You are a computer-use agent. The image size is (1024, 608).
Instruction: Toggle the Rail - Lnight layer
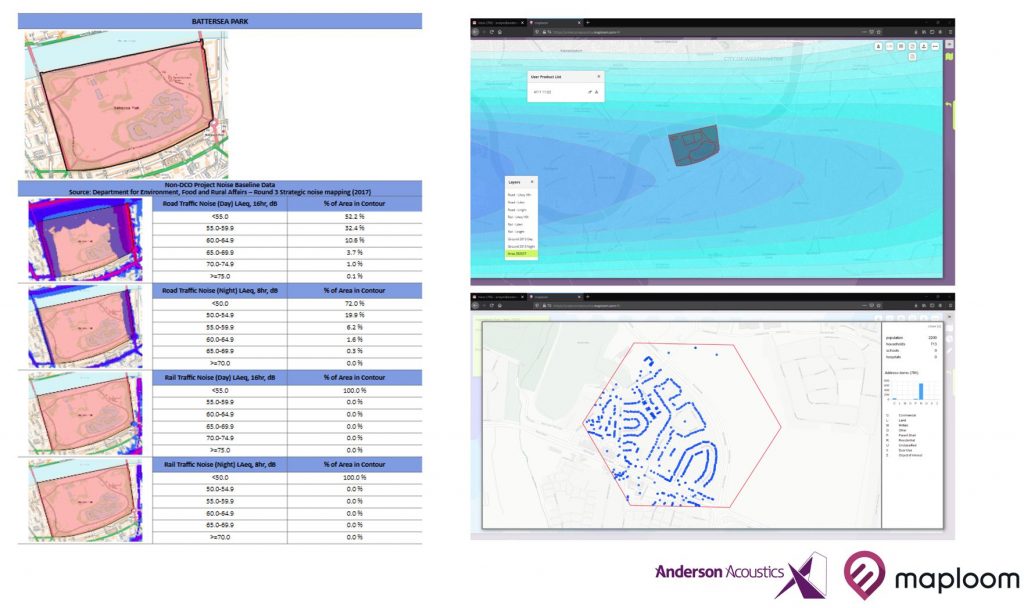tap(516, 232)
